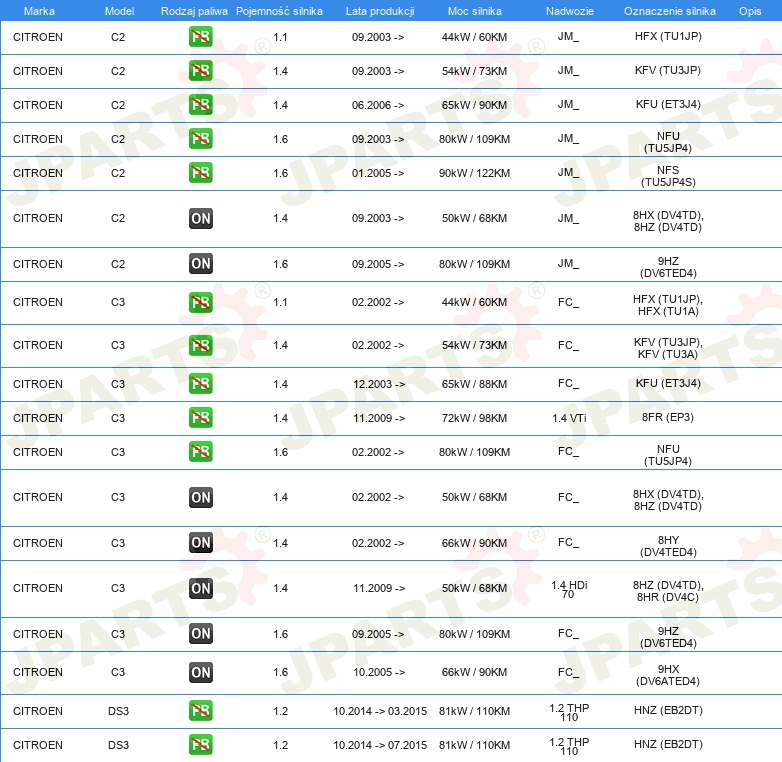
Task: Click the 11.2009 -> date in the 8FR (EP3) row
Action: coord(379,418)
